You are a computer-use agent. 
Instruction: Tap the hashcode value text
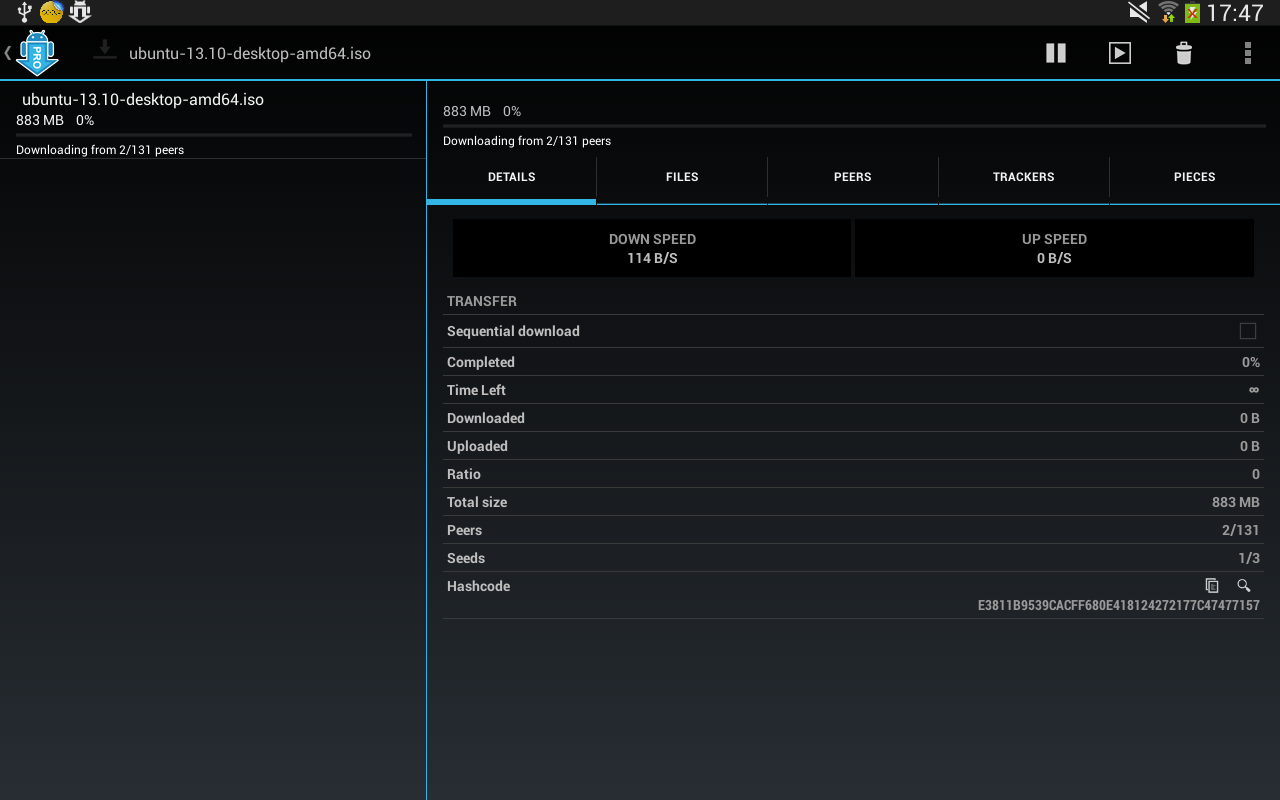(1118, 605)
